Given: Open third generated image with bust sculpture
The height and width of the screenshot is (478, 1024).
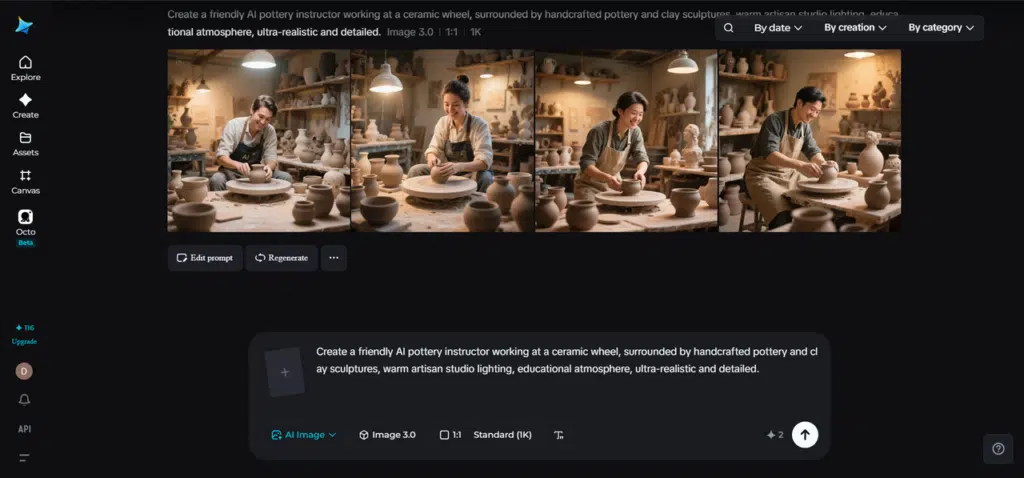Looking at the screenshot, I should (626, 140).
